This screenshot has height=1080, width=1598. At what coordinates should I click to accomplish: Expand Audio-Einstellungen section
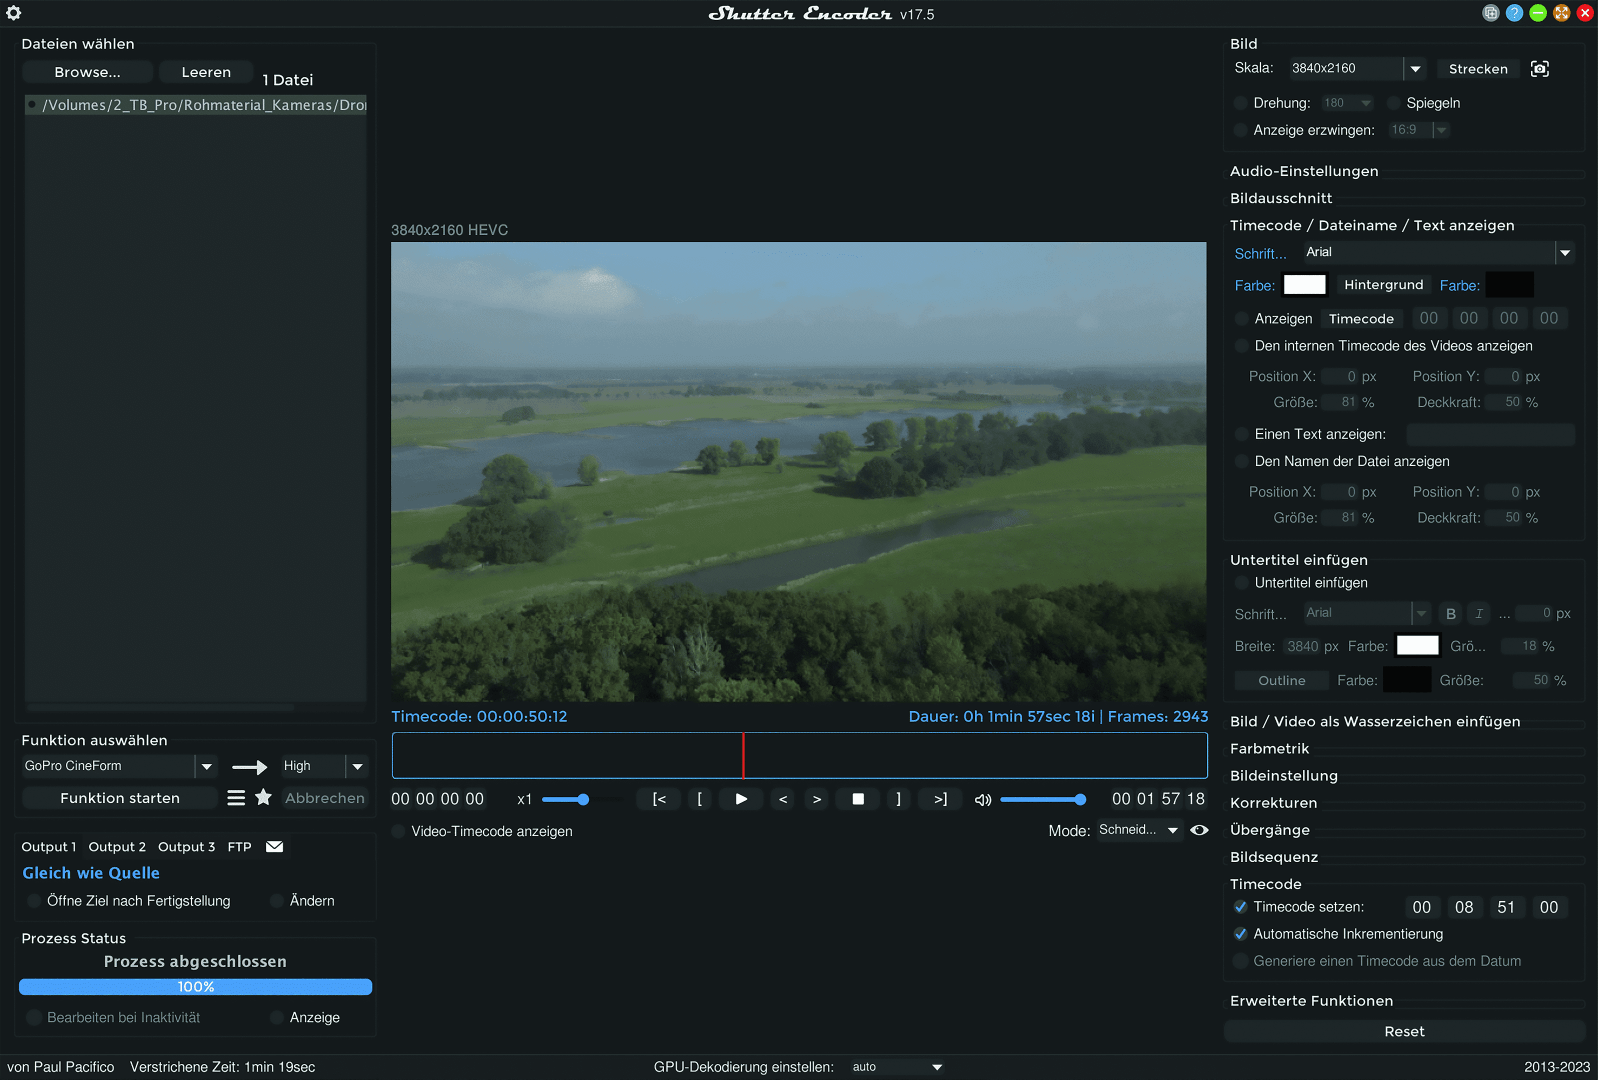pos(1304,171)
